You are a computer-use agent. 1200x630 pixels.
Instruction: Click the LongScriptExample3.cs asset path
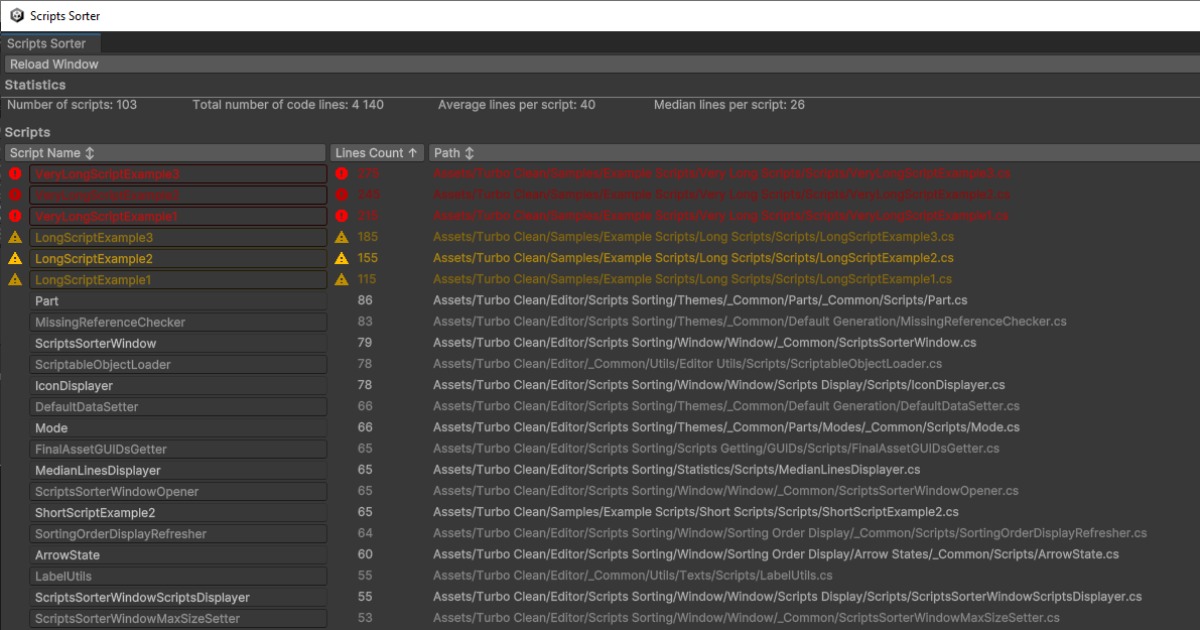pyautogui.click(x=692, y=238)
